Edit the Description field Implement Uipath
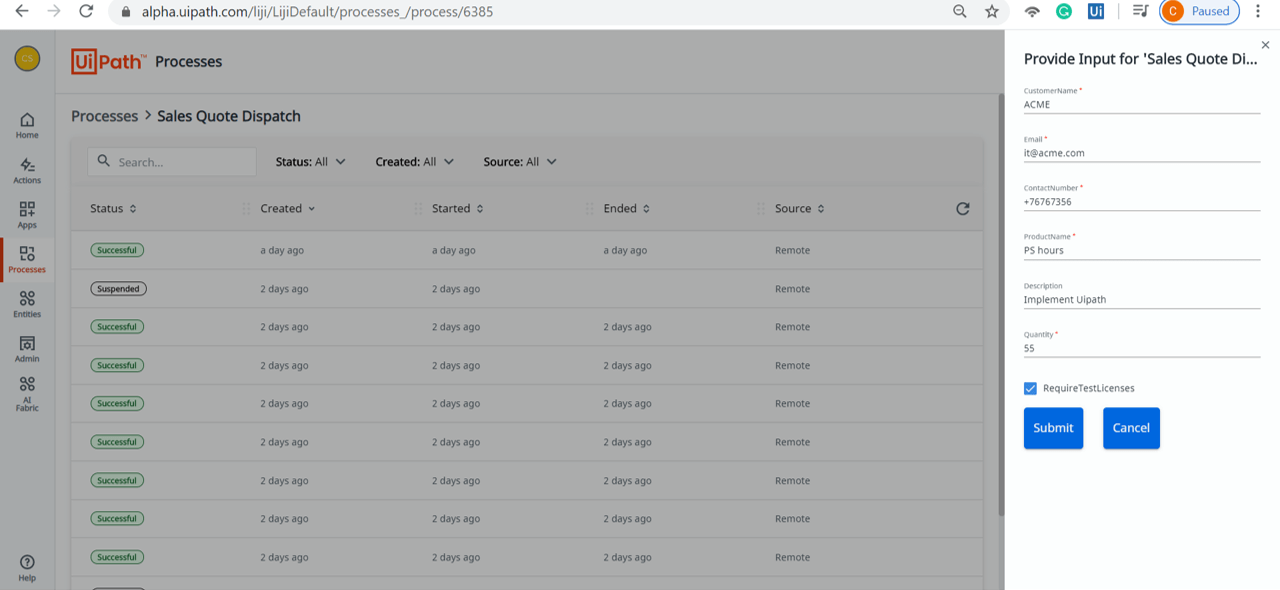1280x590 pixels. [x=1142, y=299]
